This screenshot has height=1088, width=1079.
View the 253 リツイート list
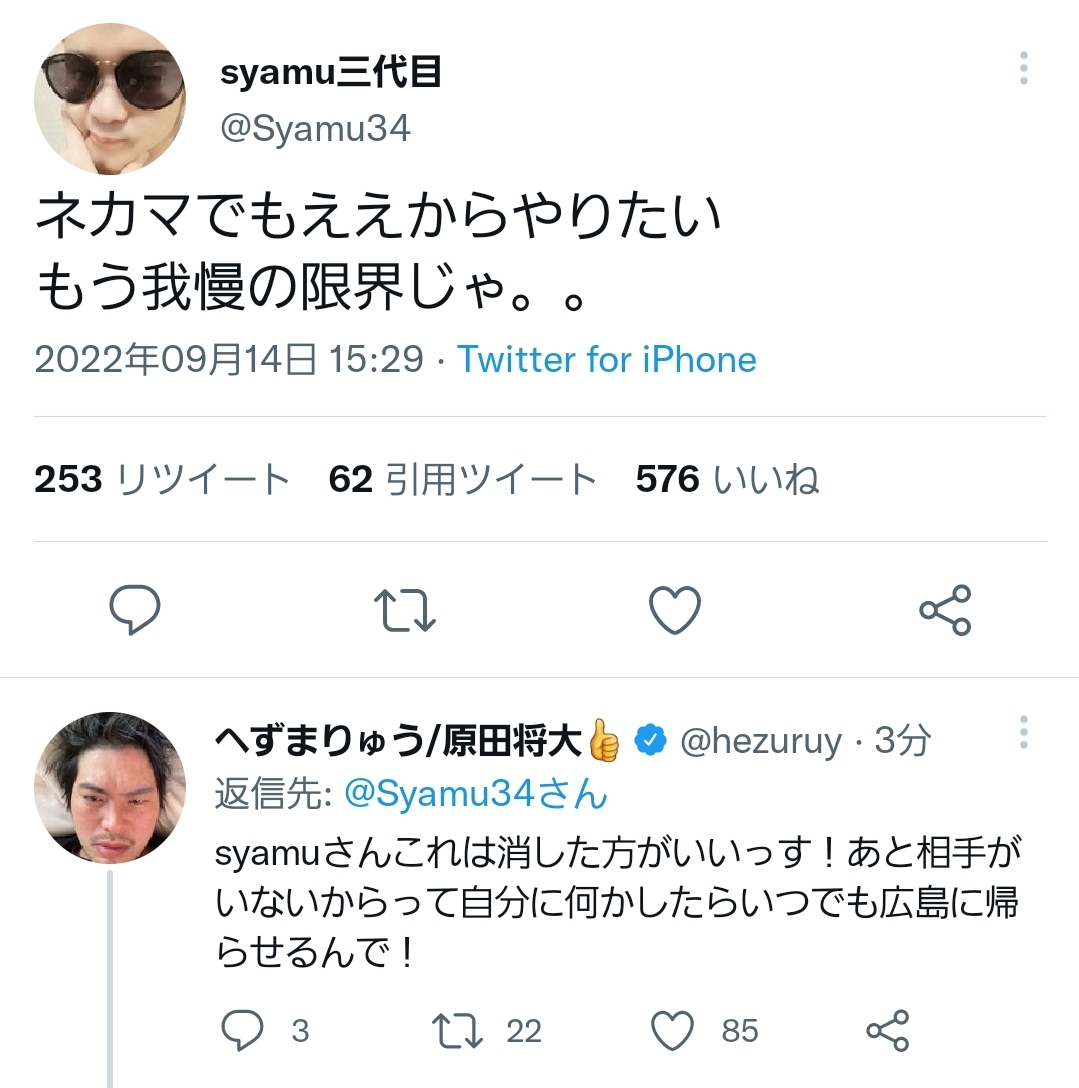point(162,481)
